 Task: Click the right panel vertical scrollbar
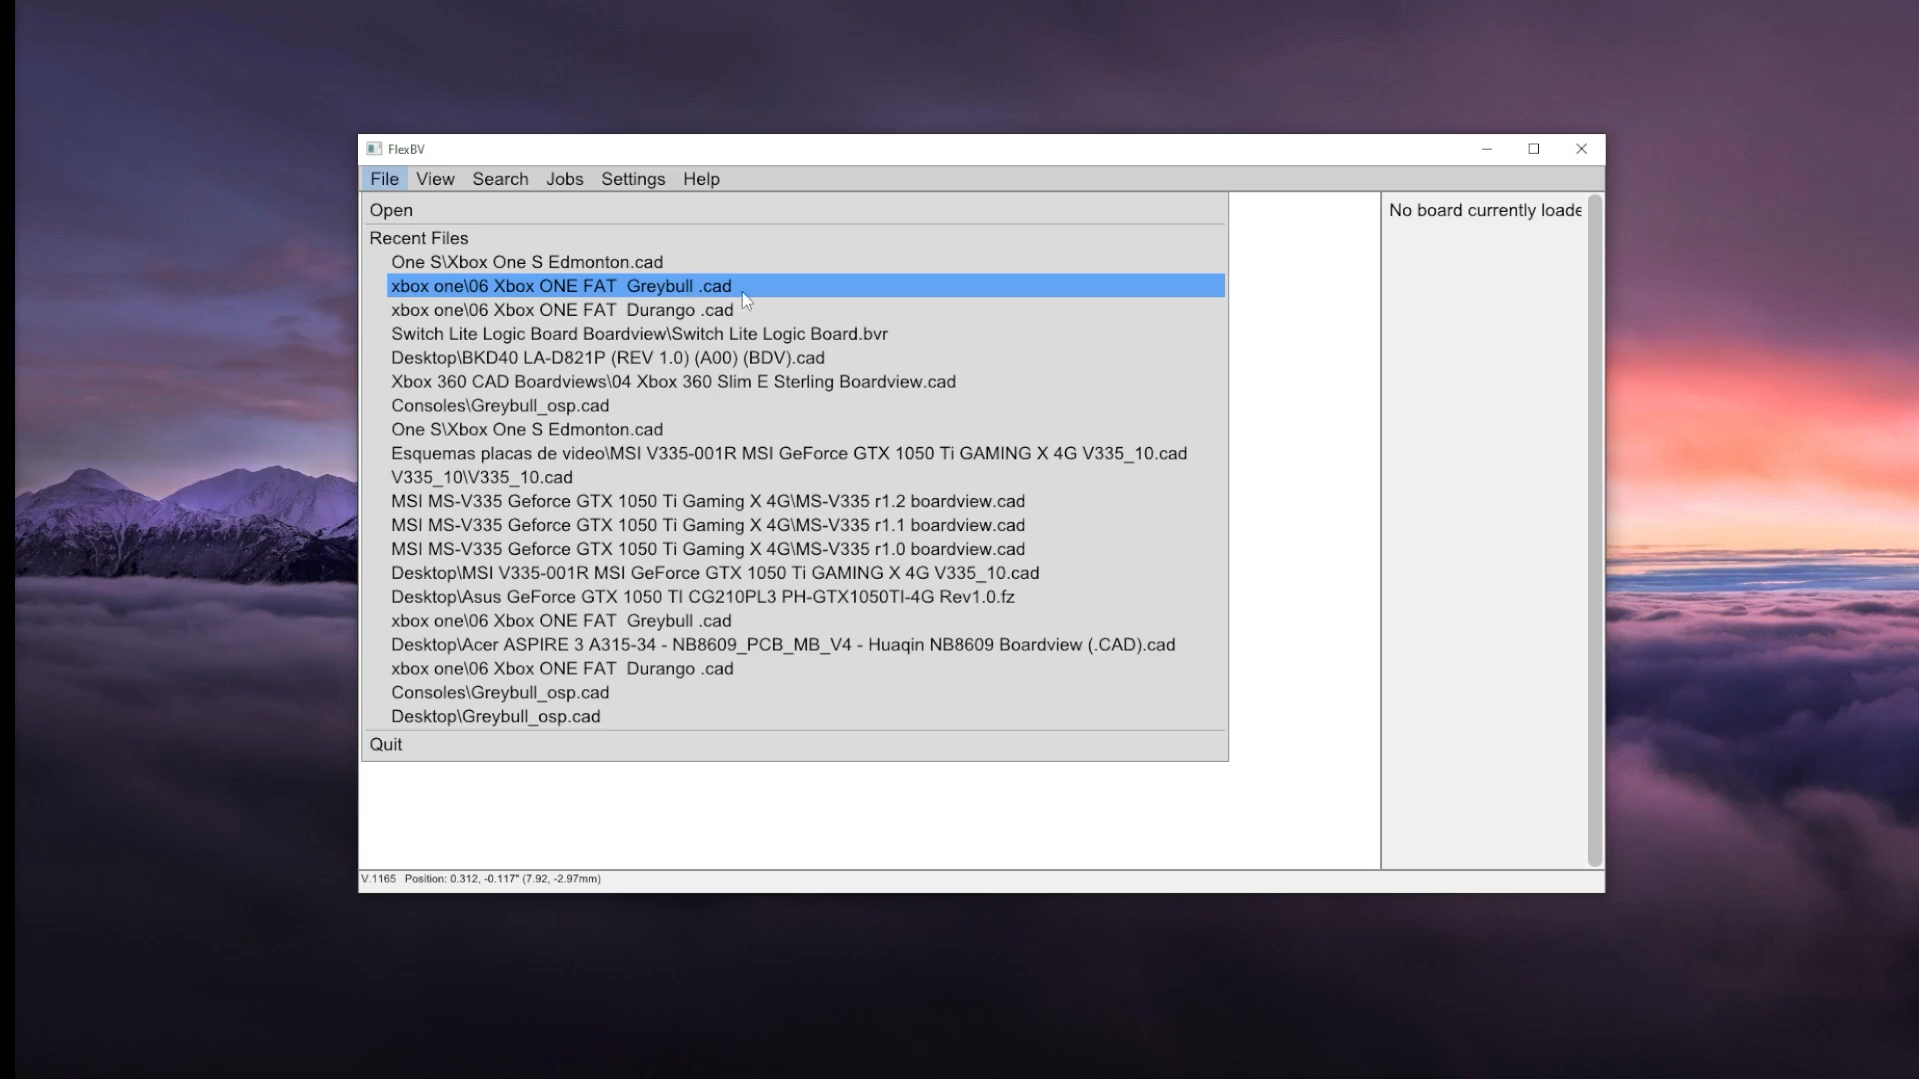(1595, 530)
